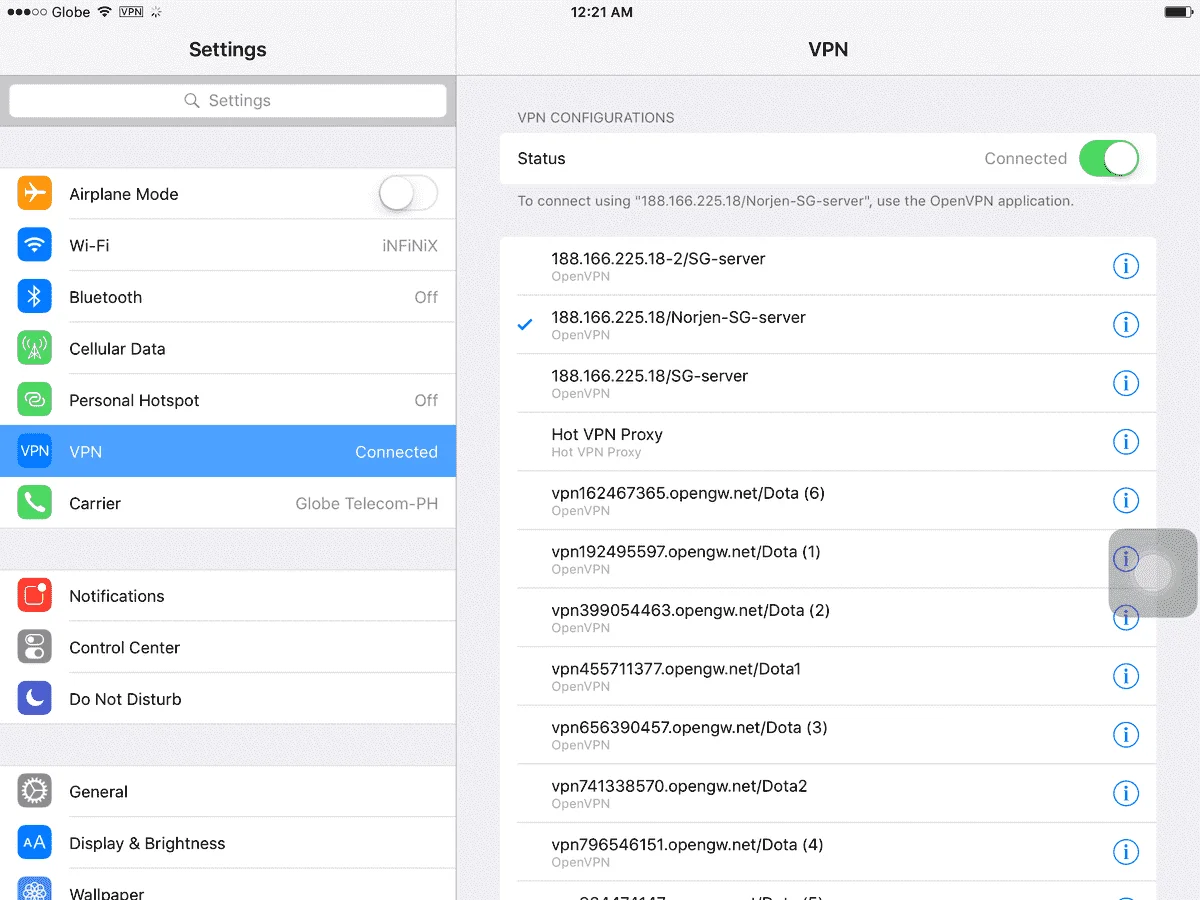This screenshot has height=900, width=1200.
Task: Open info for 188.166.225.18-2/SG-server
Action: [x=1126, y=266]
